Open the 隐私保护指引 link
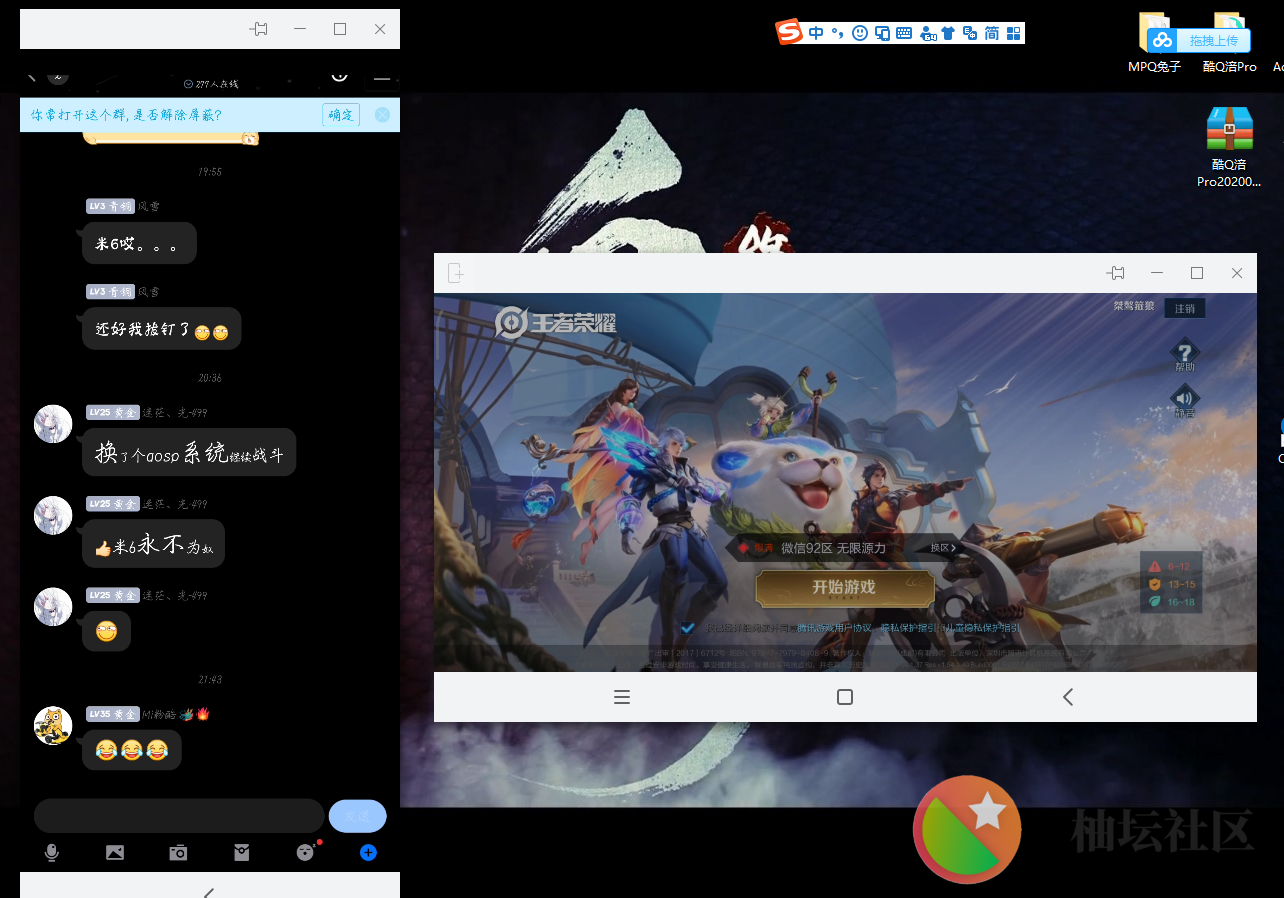 click(908, 628)
